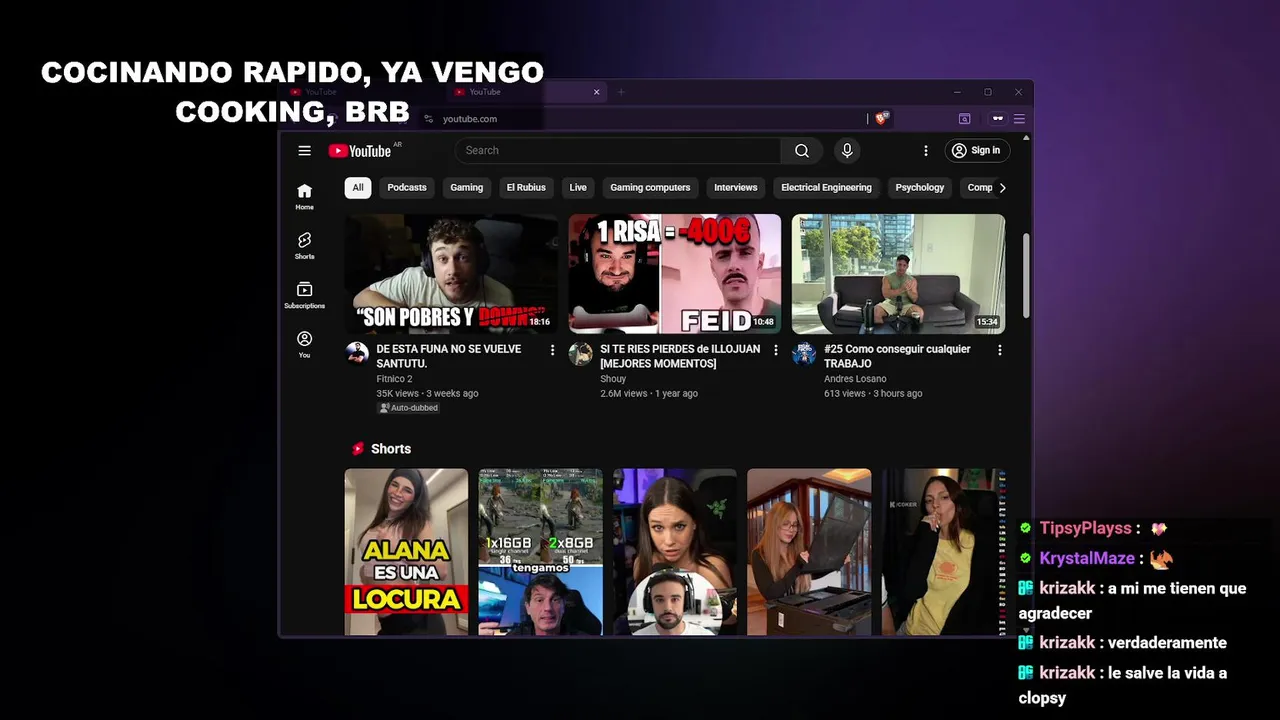Click the site settings icon in address bar
This screenshot has width=1280, height=720.
point(429,119)
